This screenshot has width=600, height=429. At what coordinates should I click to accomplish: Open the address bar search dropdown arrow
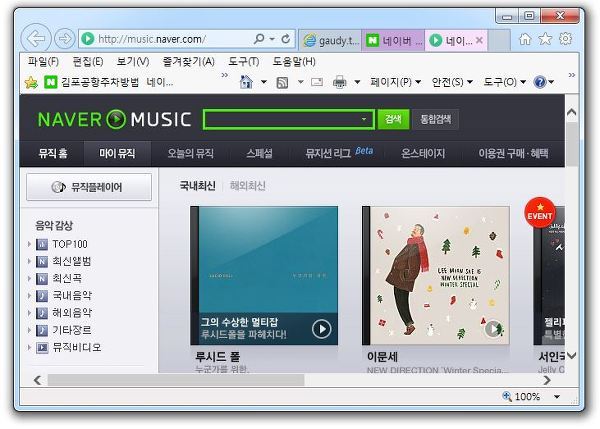point(272,39)
